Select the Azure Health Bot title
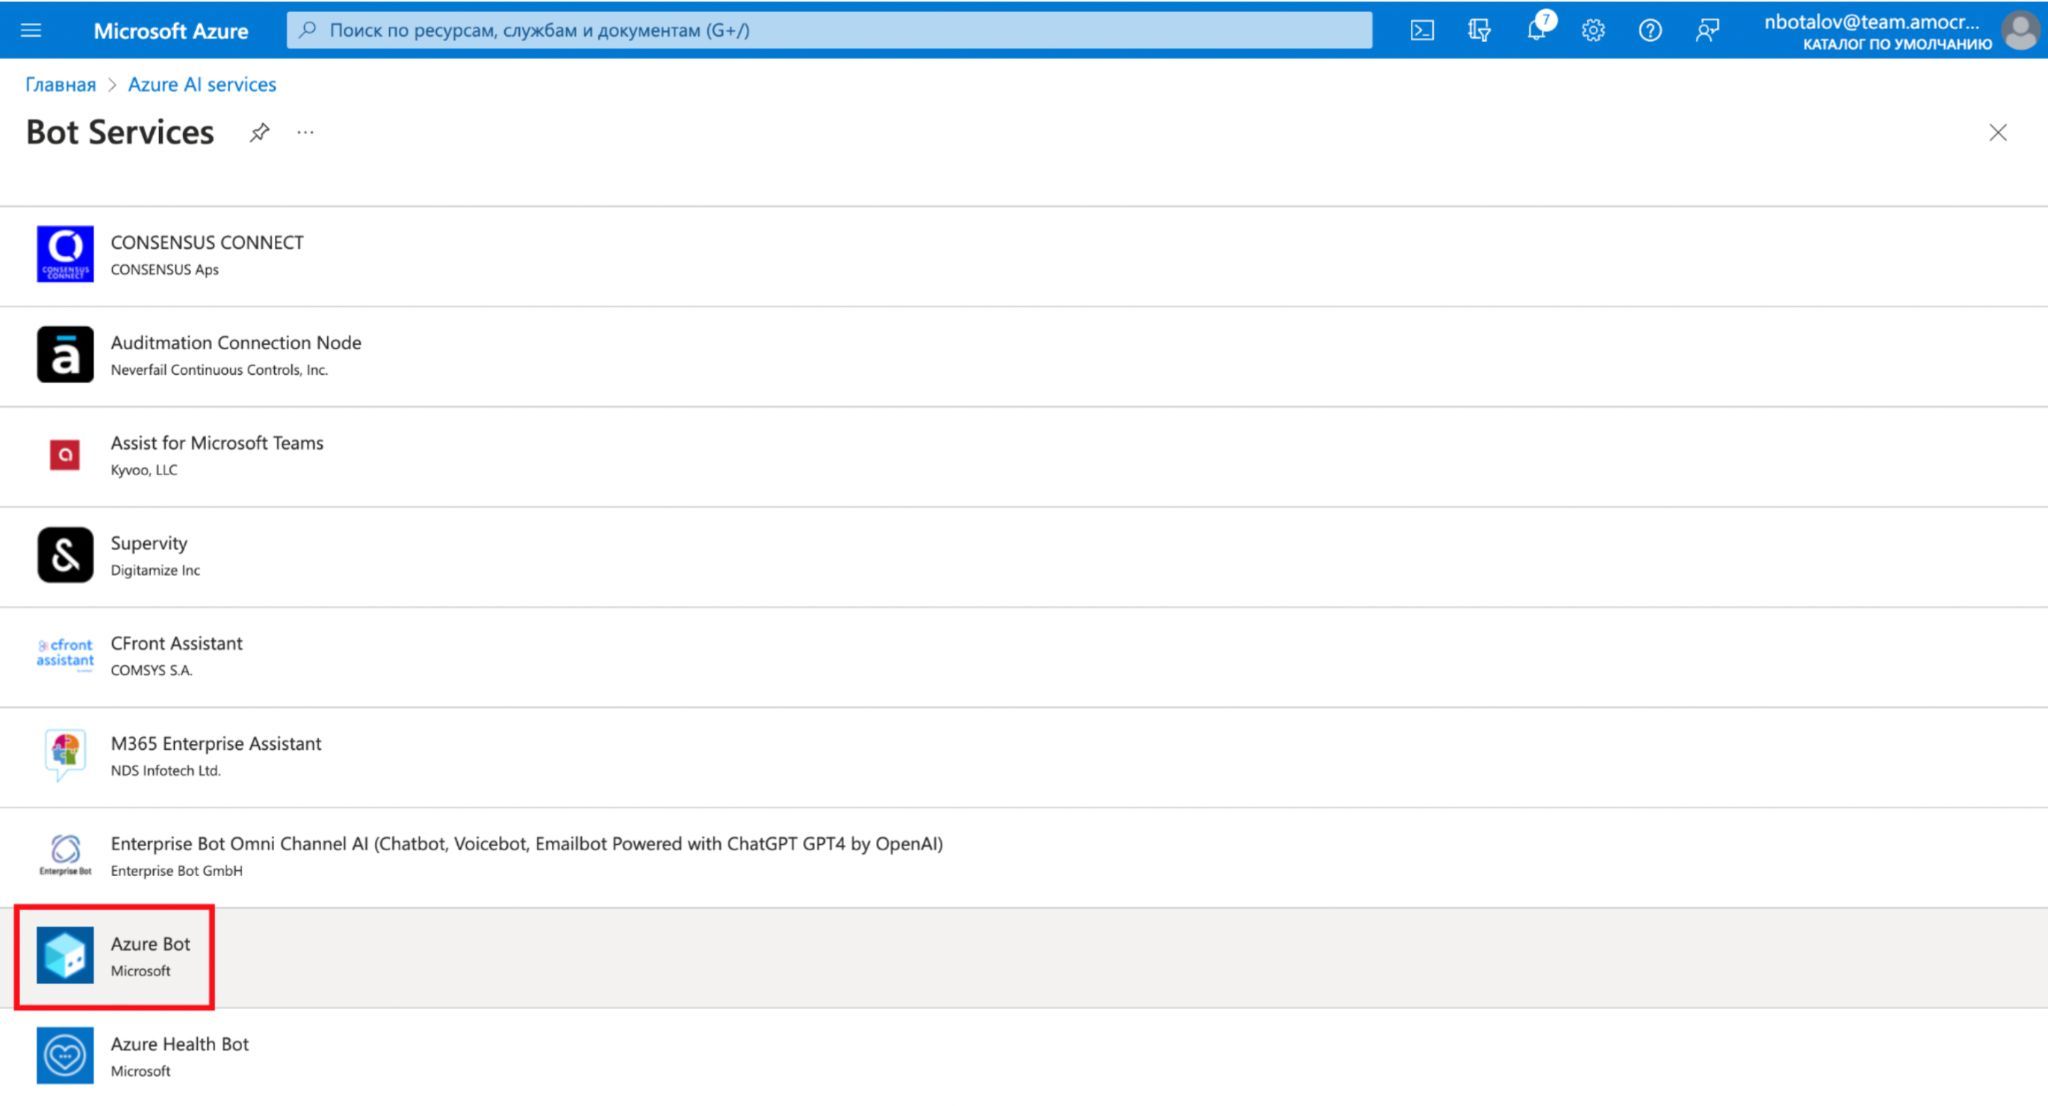Image resolution: width=2048 pixels, height=1106 pixels. 179,1043
